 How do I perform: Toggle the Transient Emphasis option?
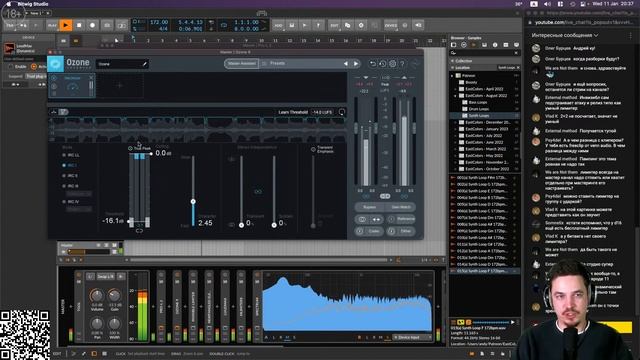pos(313,149)
